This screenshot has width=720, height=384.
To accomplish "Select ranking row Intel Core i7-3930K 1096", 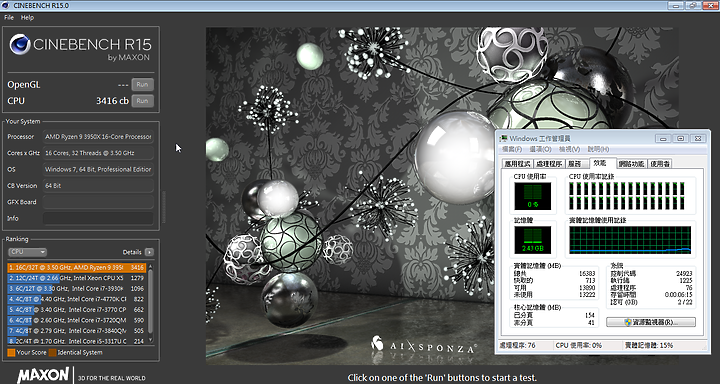I will (x=77, y=288).
